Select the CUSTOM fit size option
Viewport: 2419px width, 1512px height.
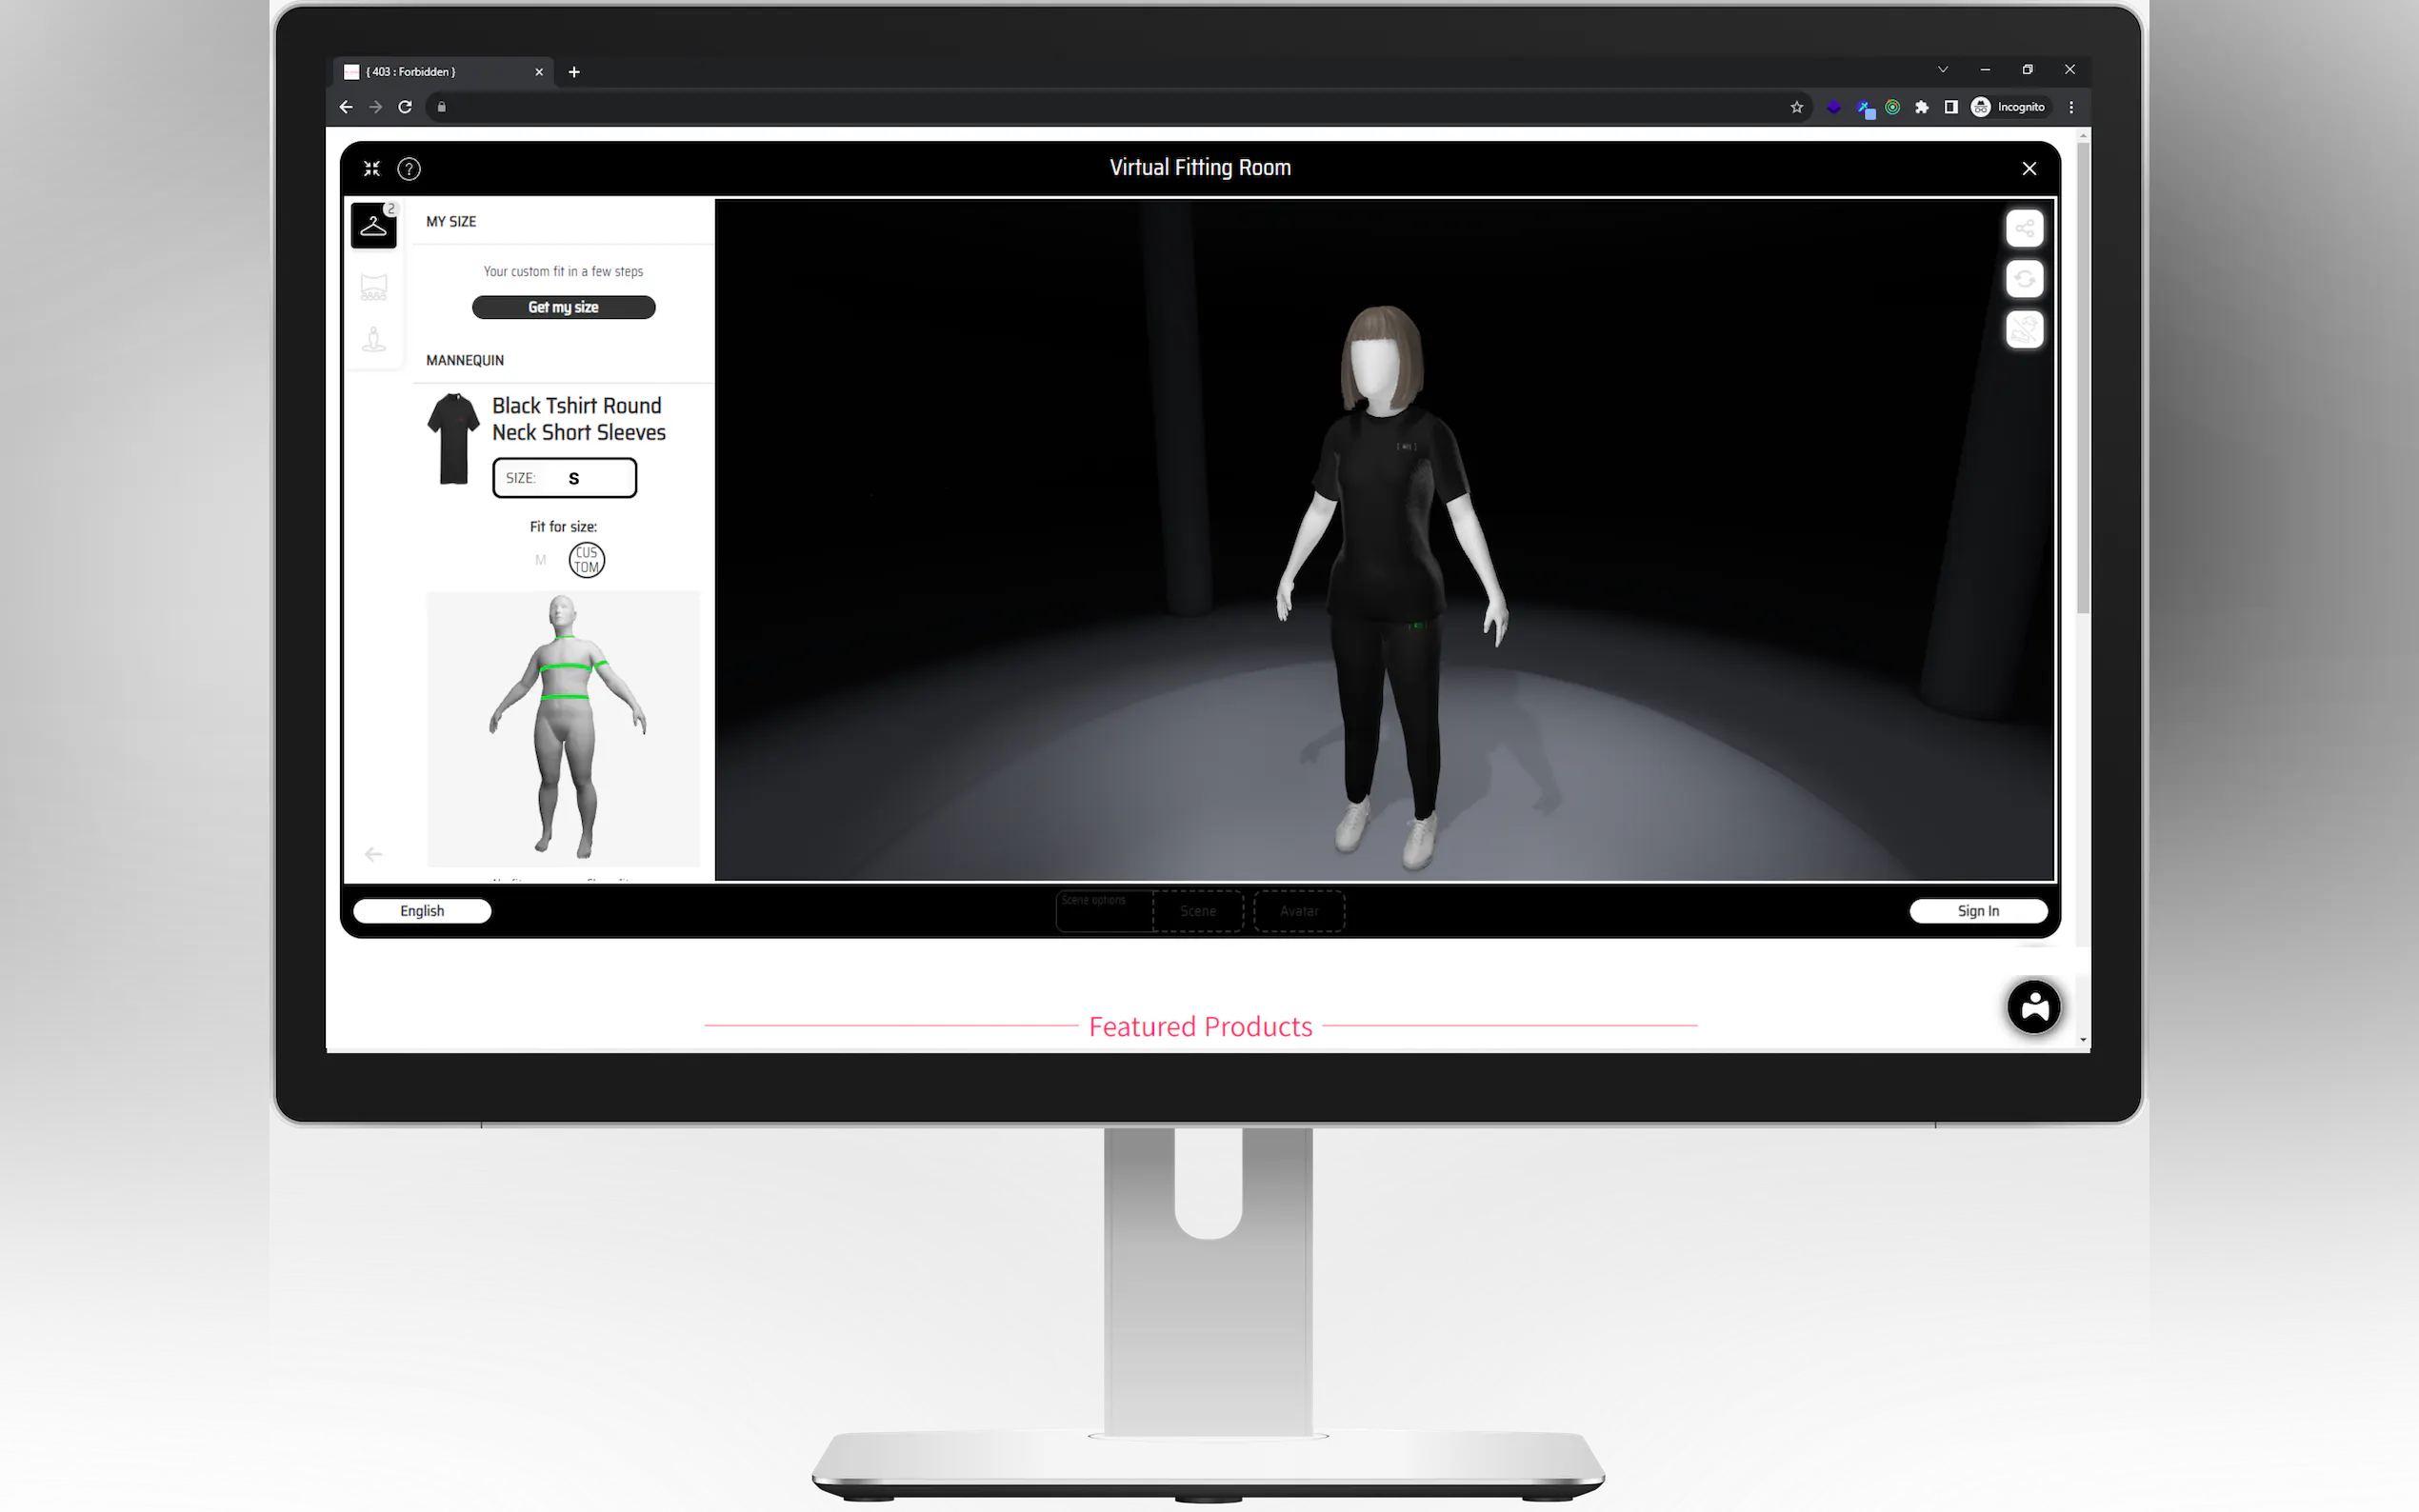(586, 560)
